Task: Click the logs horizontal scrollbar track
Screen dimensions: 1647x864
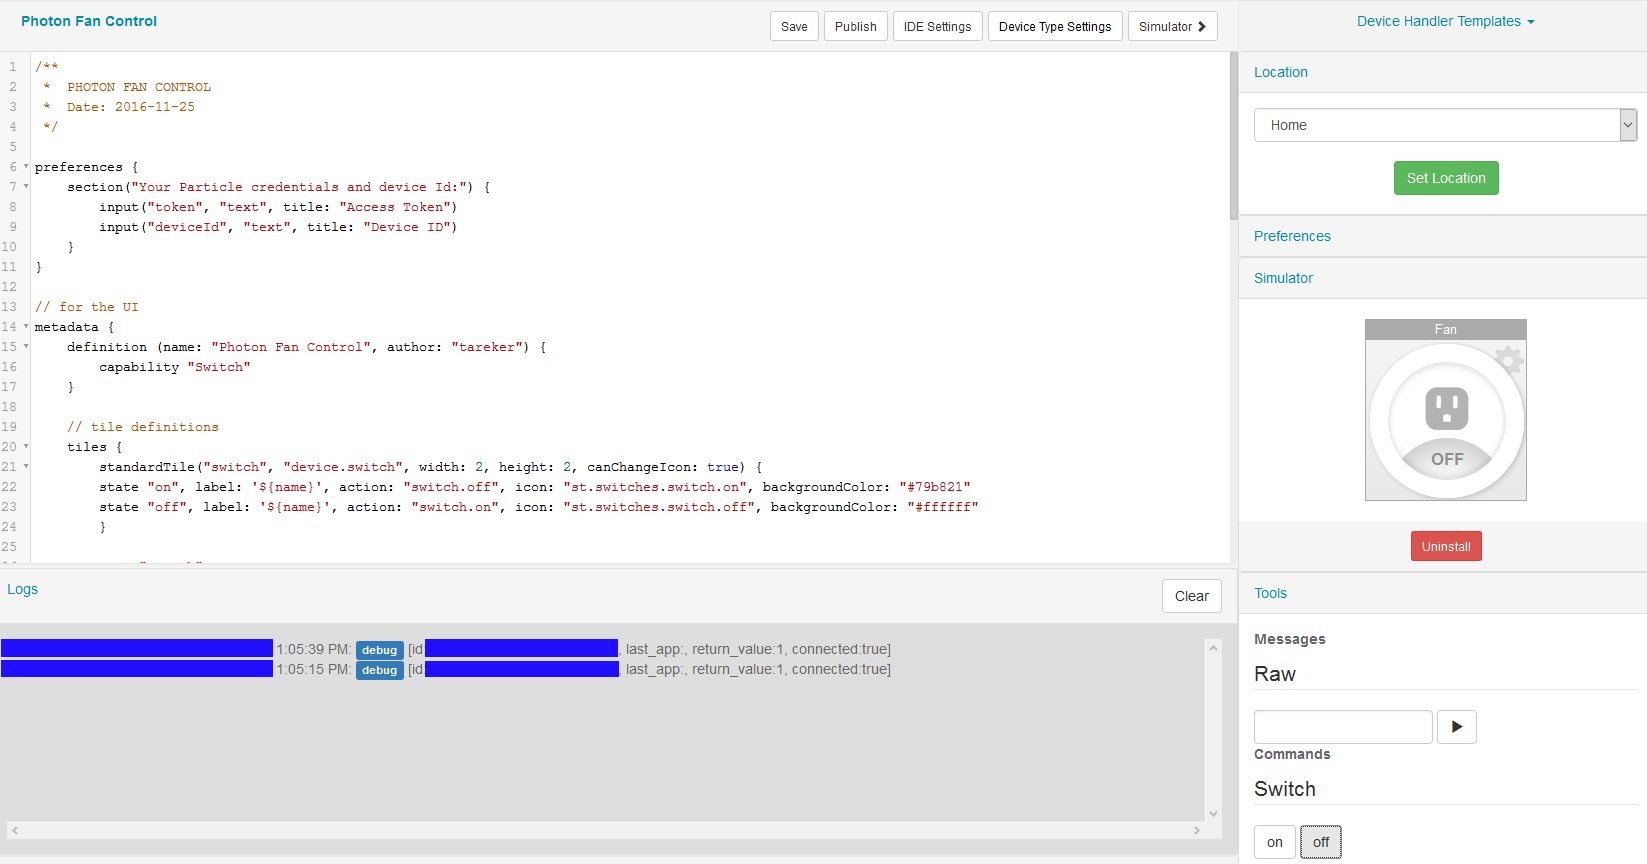Action: [605, 830]
